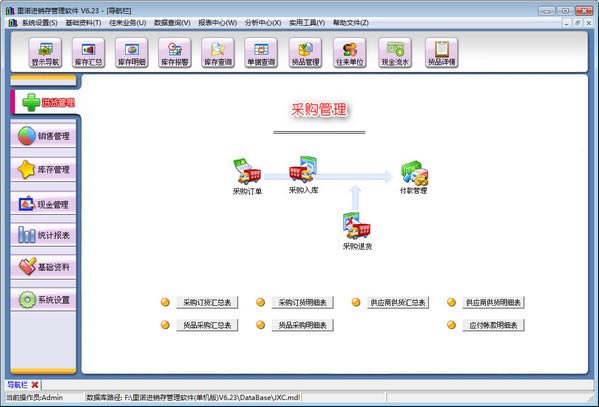This screenshot has height=407, width=599.
Task: Open the 货品详情 toolbar icon
Action: [442, 53]
